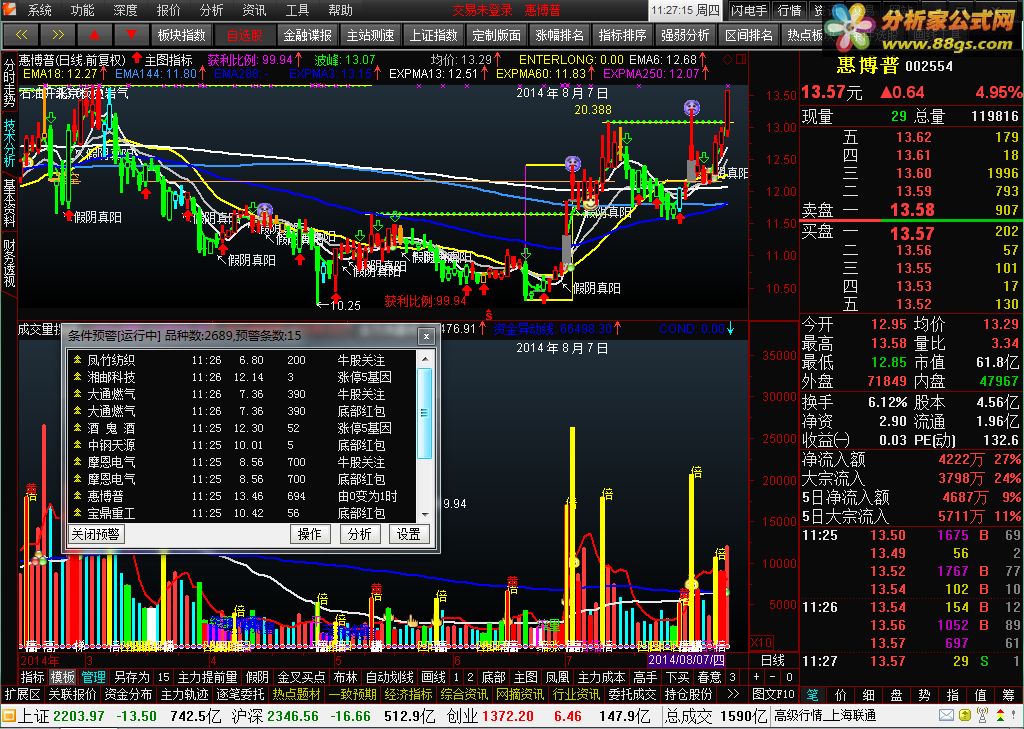Click the 操作 button in alert dialog

[x=309, y=534]
